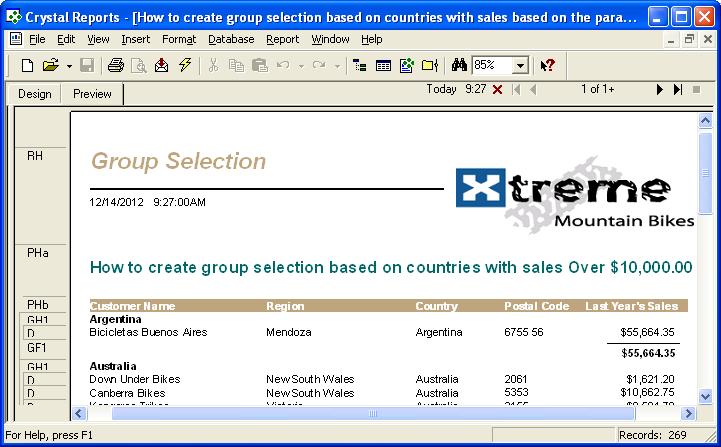The image size is (721, 447).
Task: Click the Xtreme Mountain Bikes logo
Action: 575,195
